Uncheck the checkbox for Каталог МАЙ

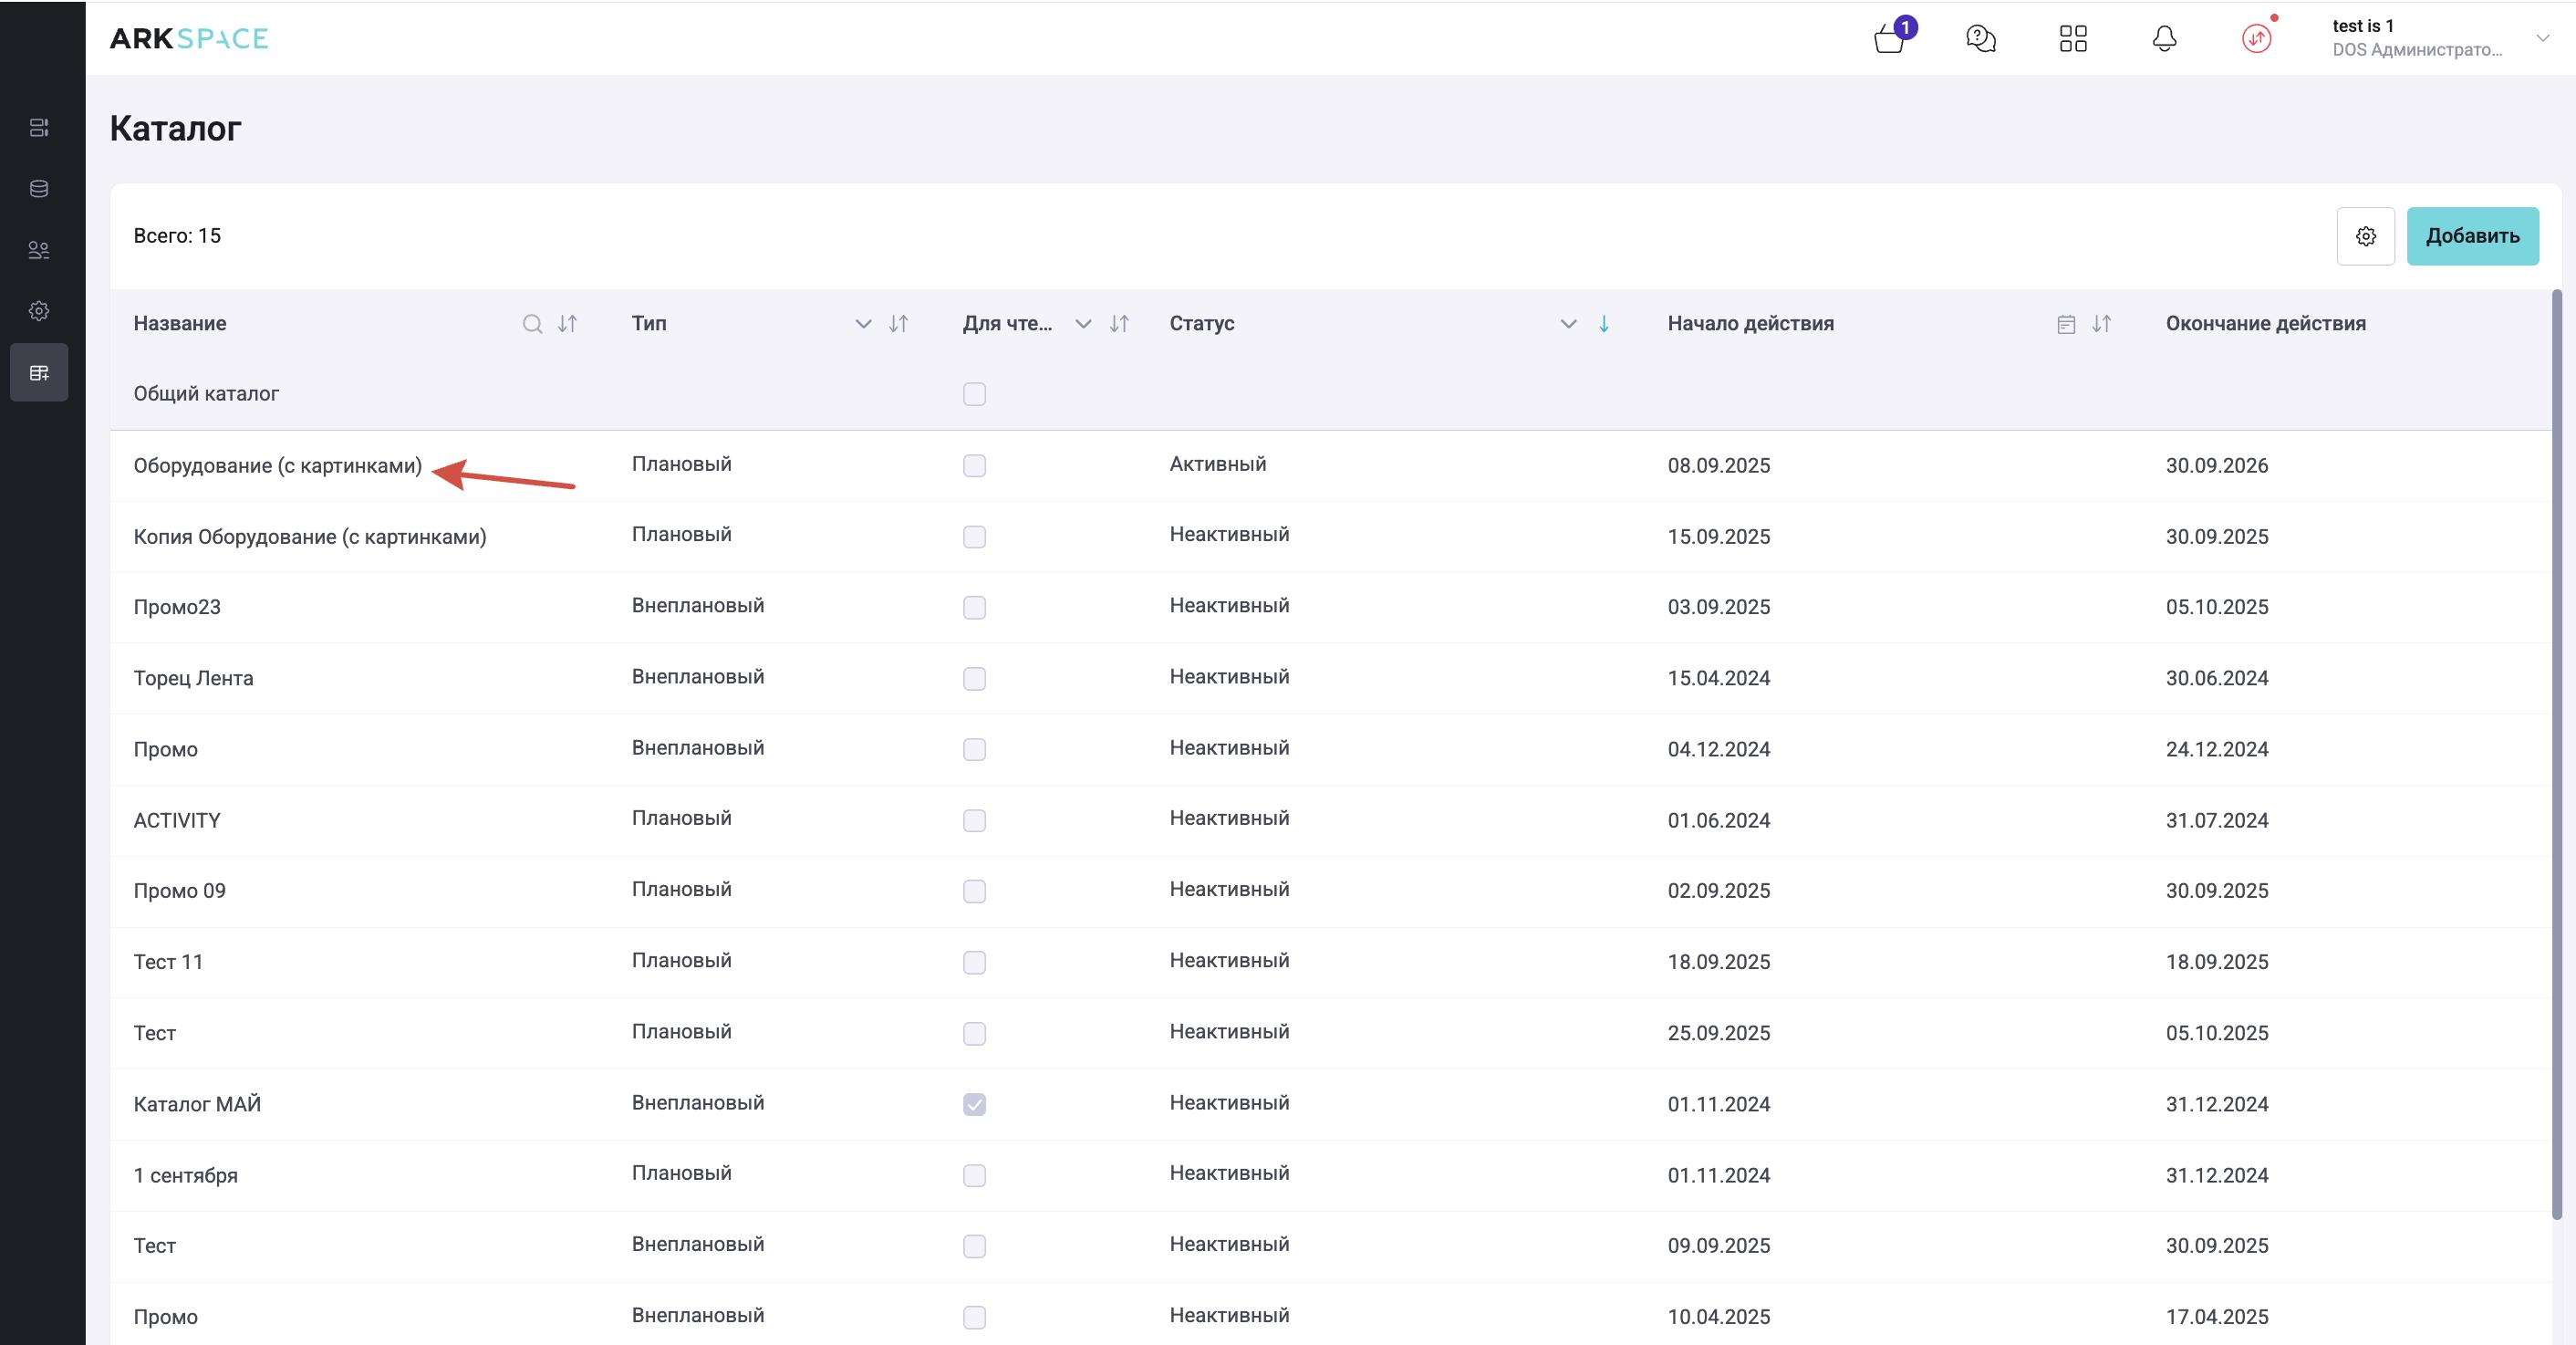click(974, 1104)
